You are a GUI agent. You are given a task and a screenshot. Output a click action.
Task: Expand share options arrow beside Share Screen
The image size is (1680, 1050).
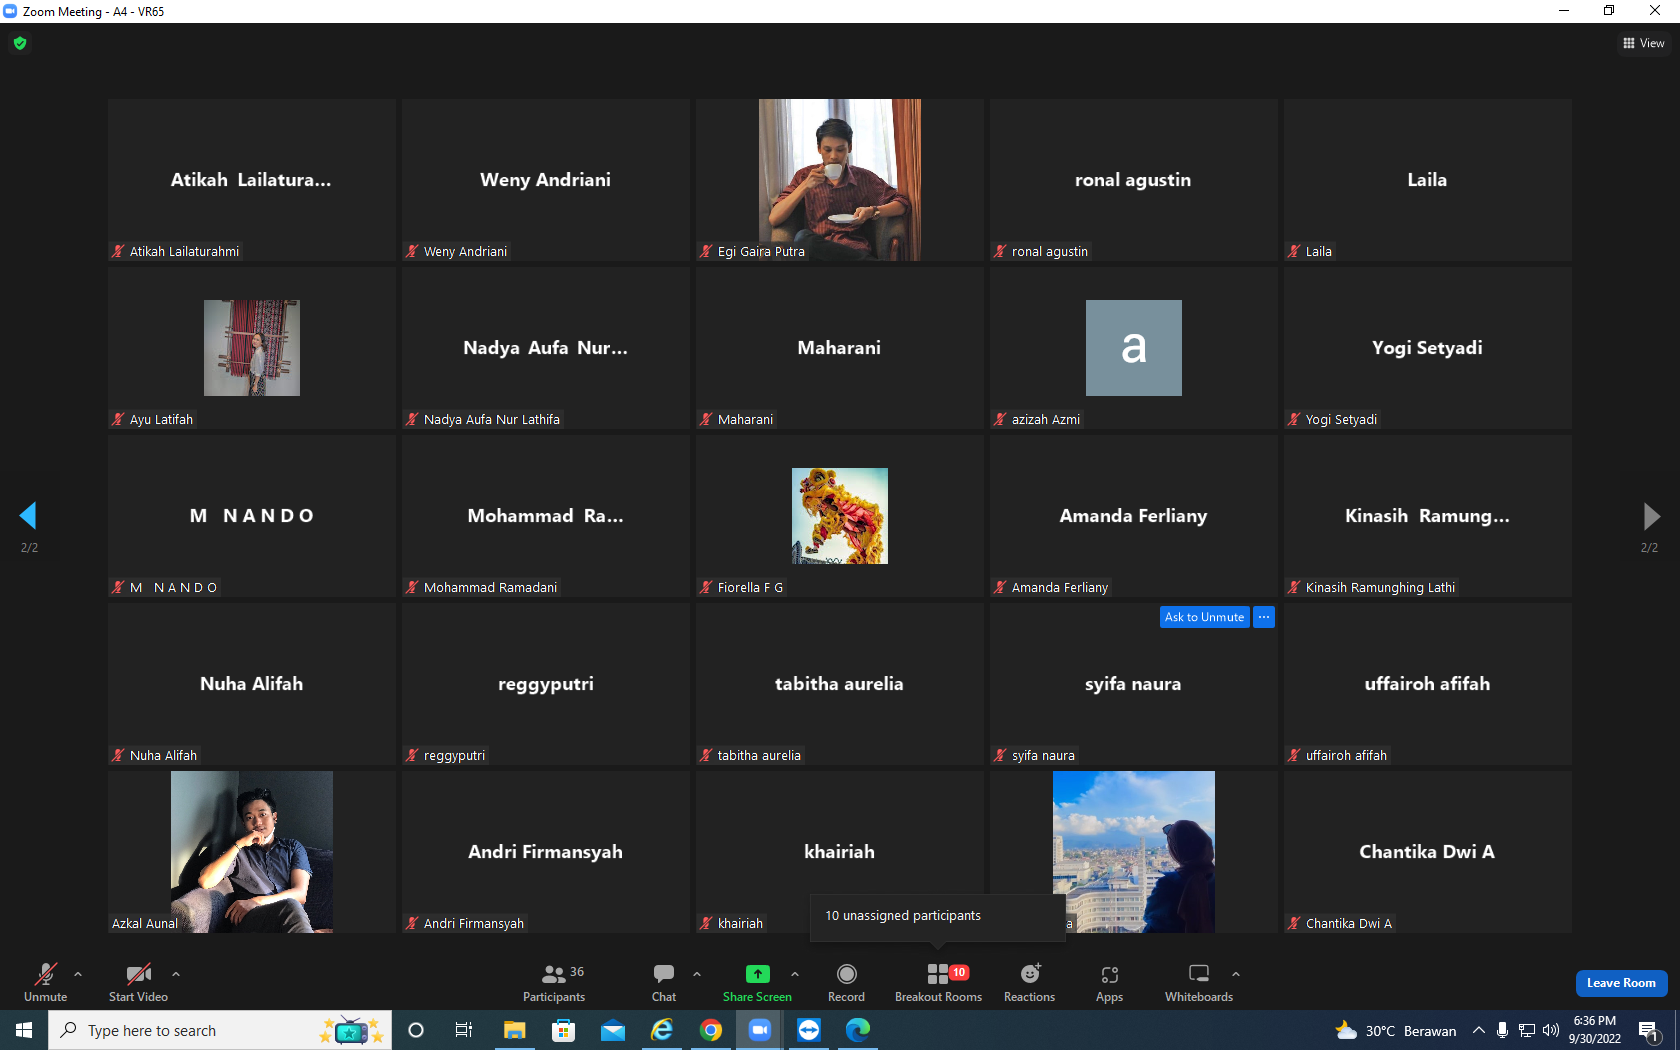[x=795, y=973]
